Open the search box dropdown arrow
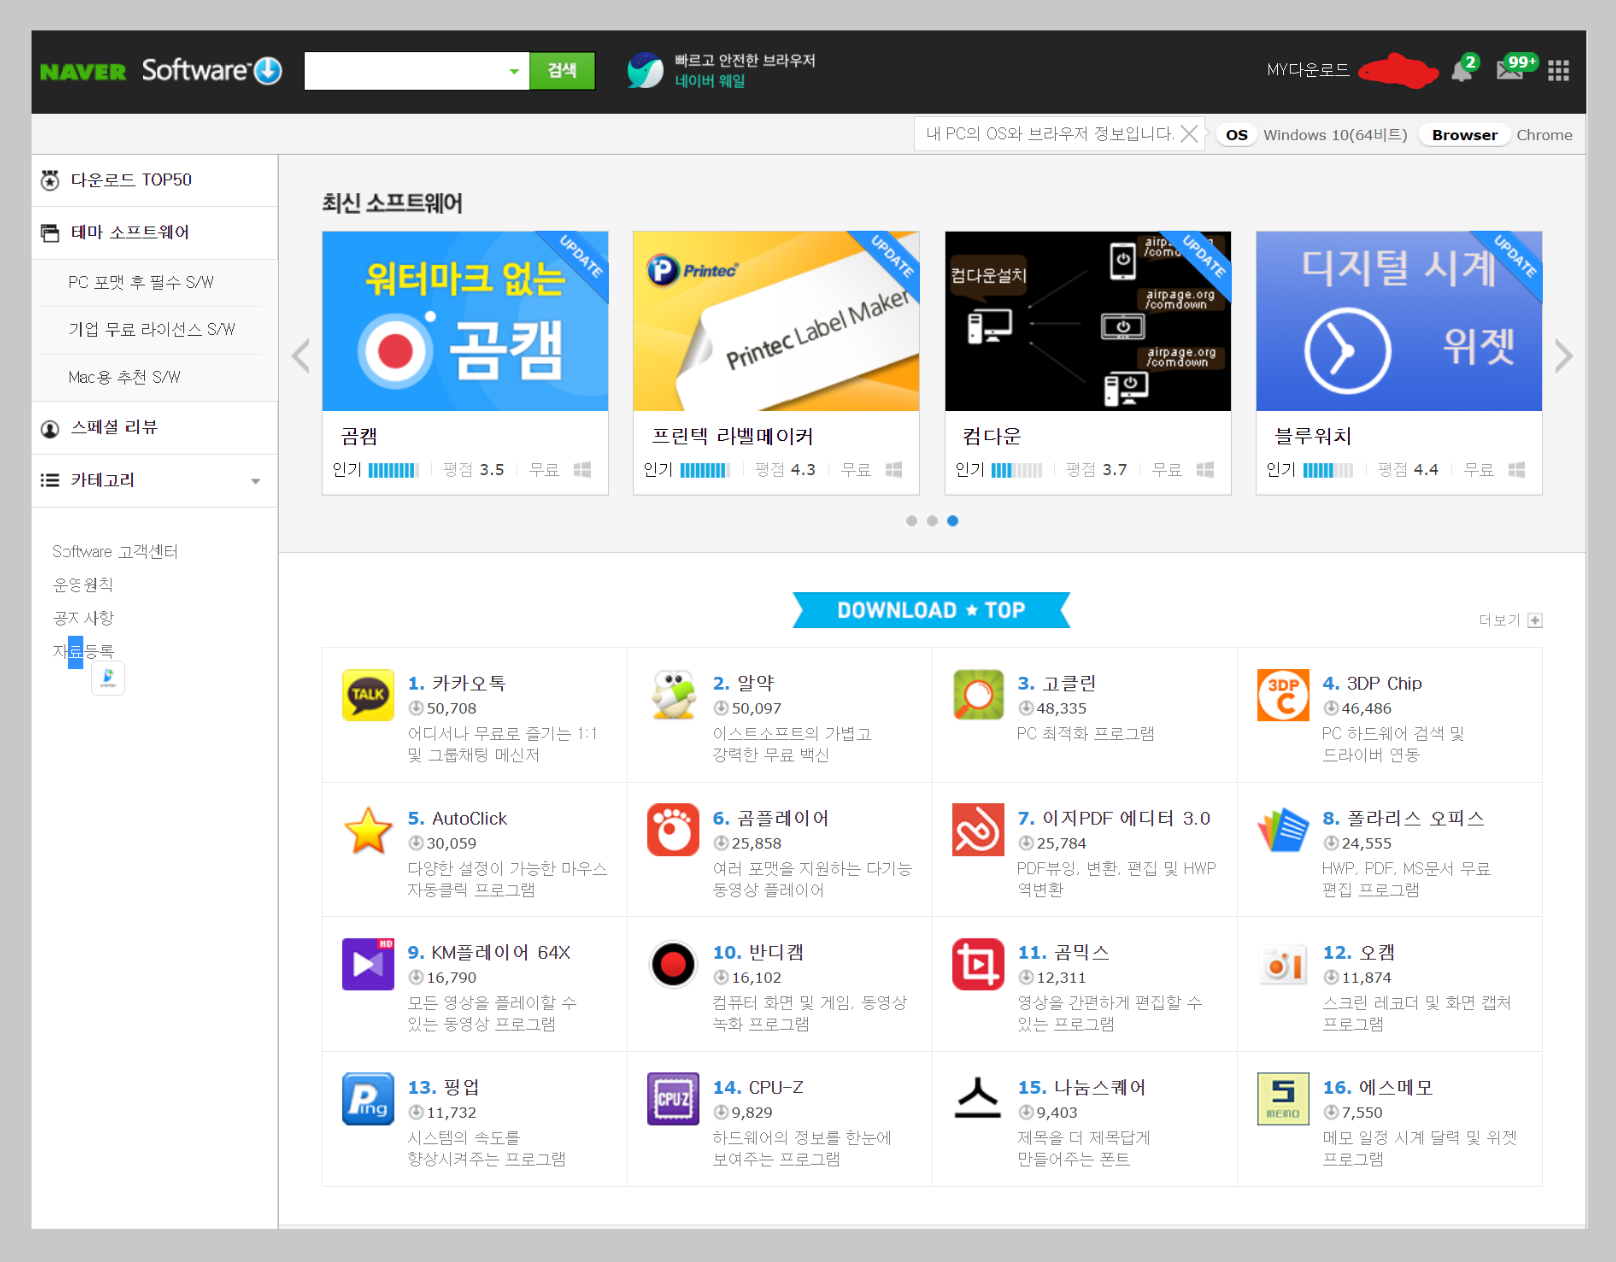The image size is (1616, 1262). pyautogui.click(x=514, y=71)
